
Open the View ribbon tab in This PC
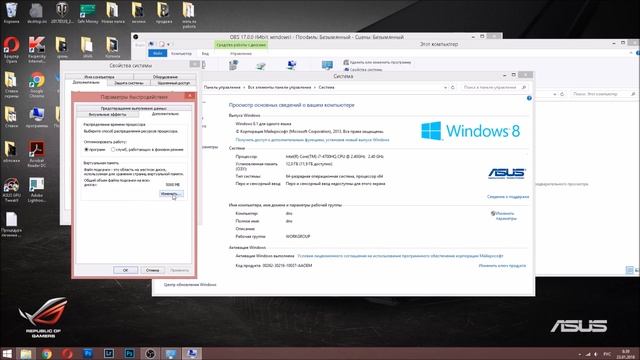tap(205, 53)
